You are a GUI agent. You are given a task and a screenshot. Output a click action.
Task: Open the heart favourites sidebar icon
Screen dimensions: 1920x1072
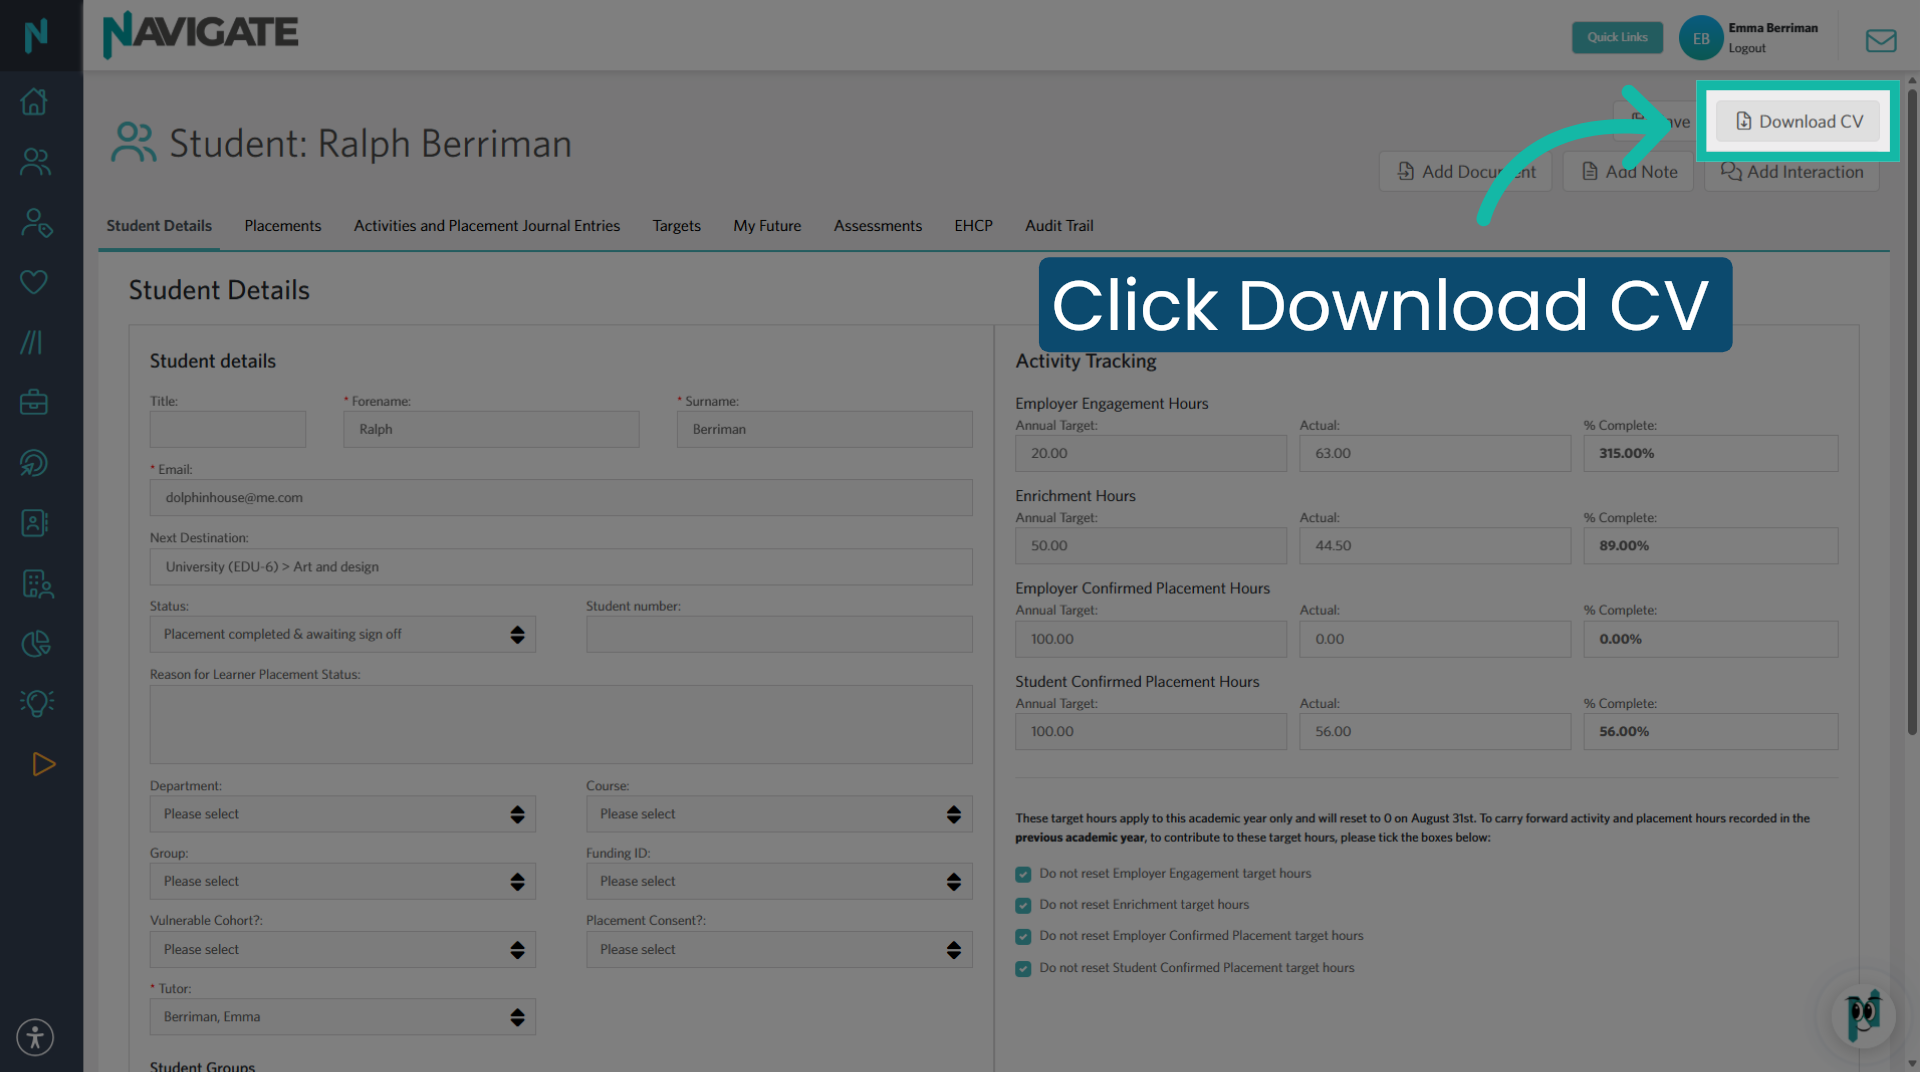tap(34, 282)
